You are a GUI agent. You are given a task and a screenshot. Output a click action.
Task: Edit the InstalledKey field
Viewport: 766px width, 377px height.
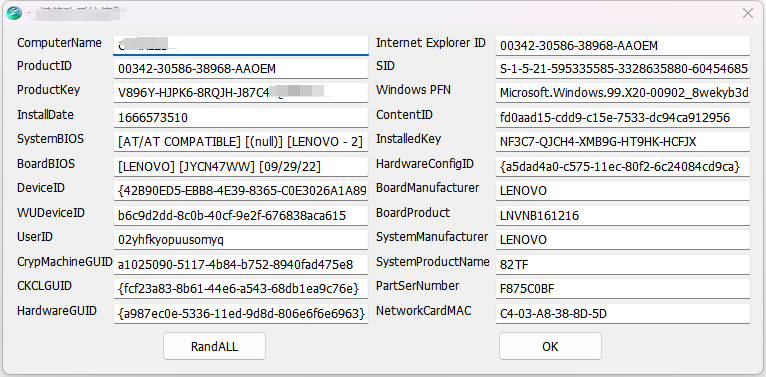(x=622, y=142)
